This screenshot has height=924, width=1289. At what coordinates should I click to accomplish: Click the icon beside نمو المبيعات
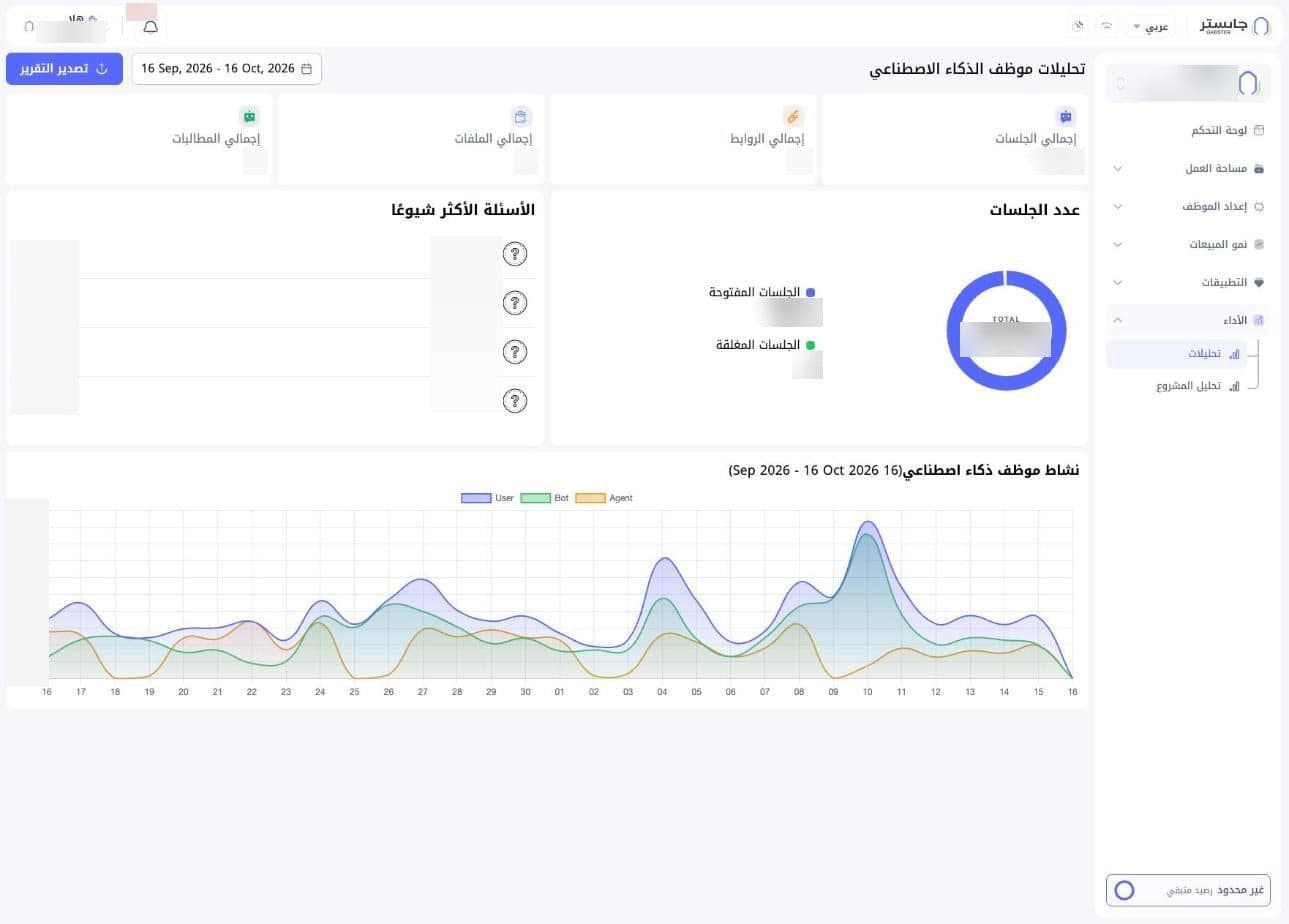coord(1259,245)
